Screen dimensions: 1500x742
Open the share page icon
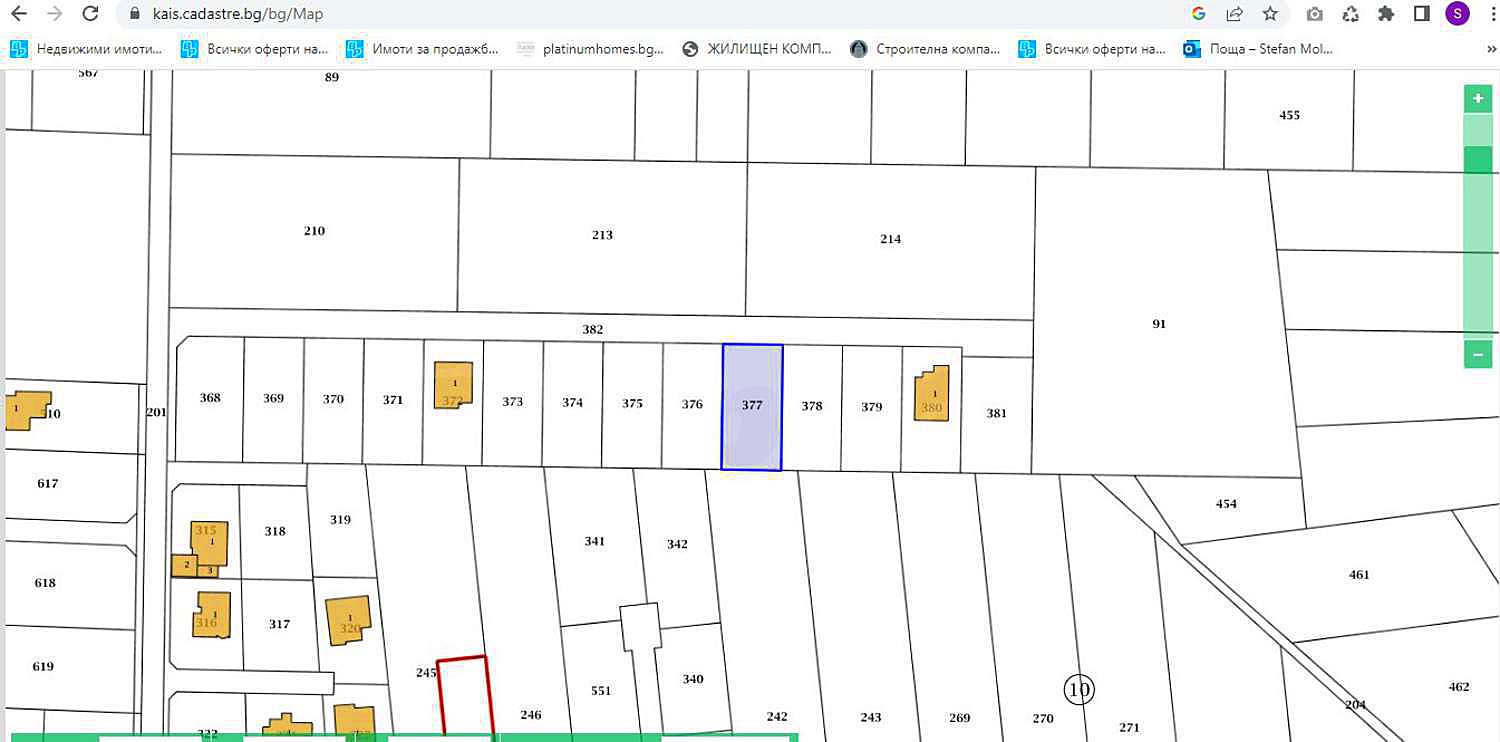[x=1235, y=14]
